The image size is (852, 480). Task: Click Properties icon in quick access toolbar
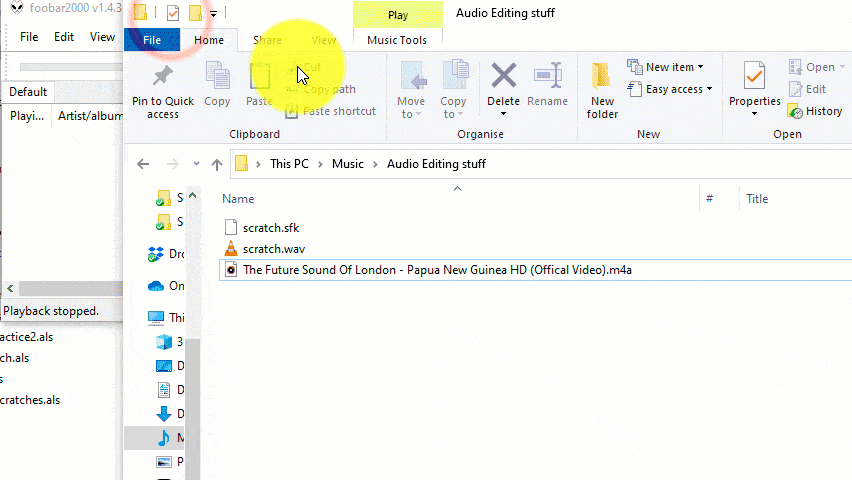click(x=173, y=13)
